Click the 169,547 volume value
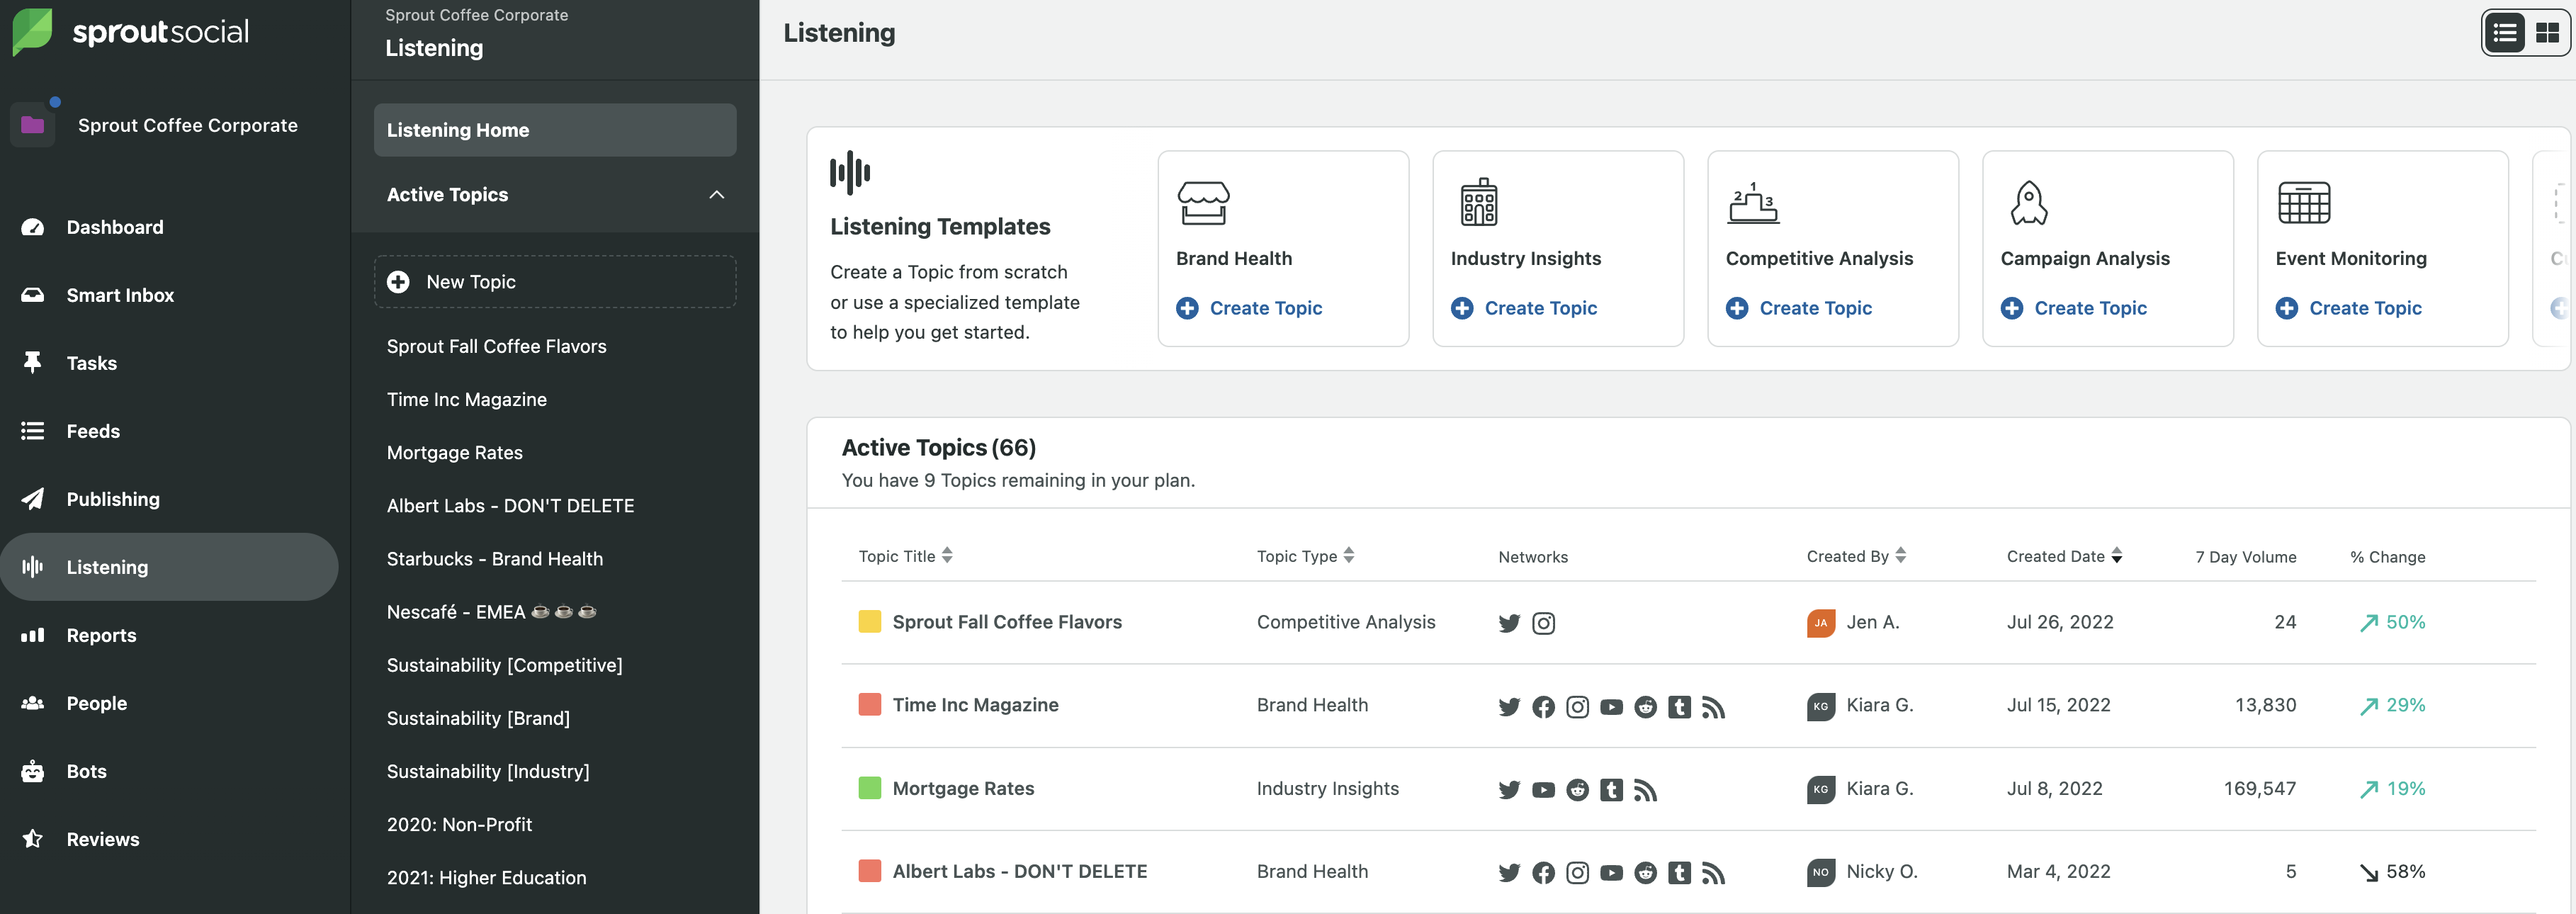The image size is (2576, 914). click(x=2259, y=788)
